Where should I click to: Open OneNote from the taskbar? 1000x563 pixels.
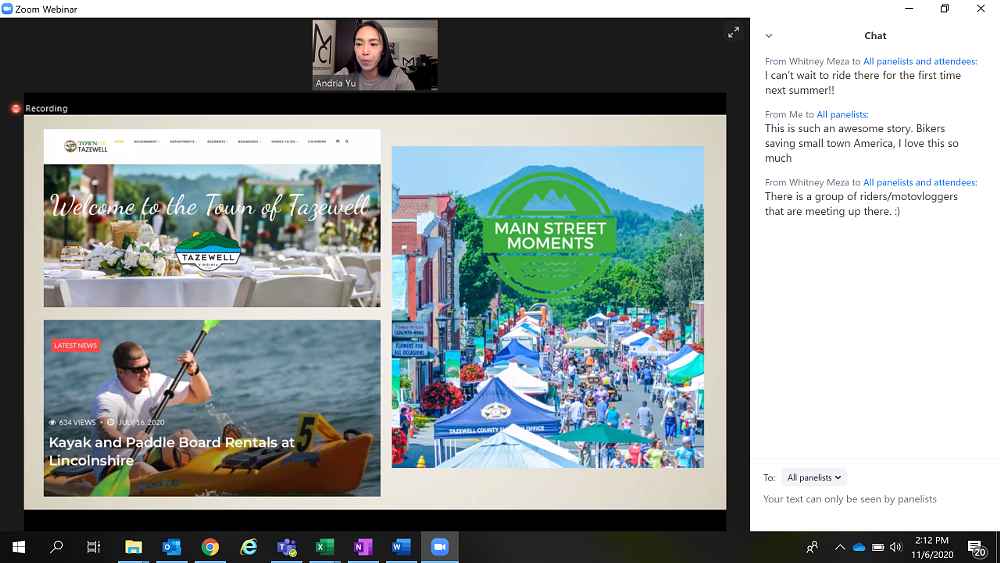(x=362, y=547)
